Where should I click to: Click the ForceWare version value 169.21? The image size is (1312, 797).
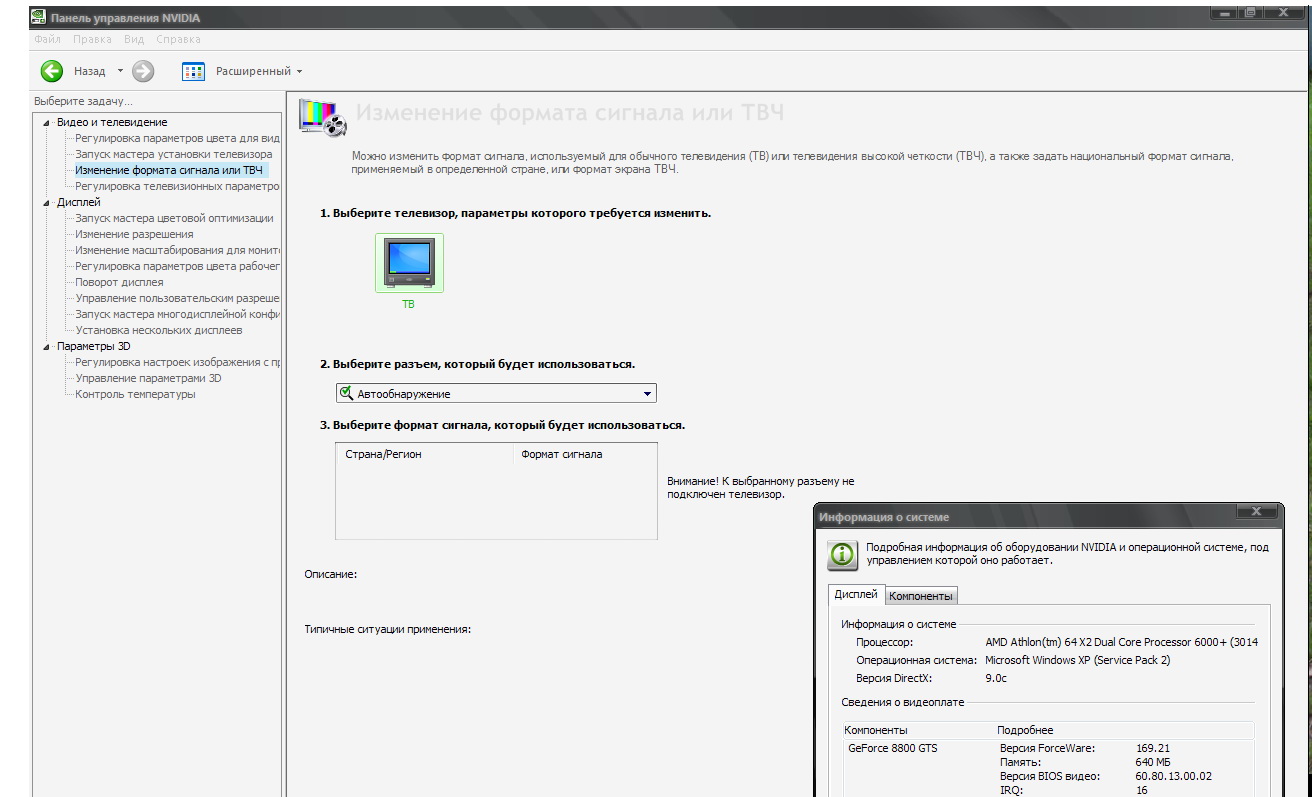(1153, 748)
